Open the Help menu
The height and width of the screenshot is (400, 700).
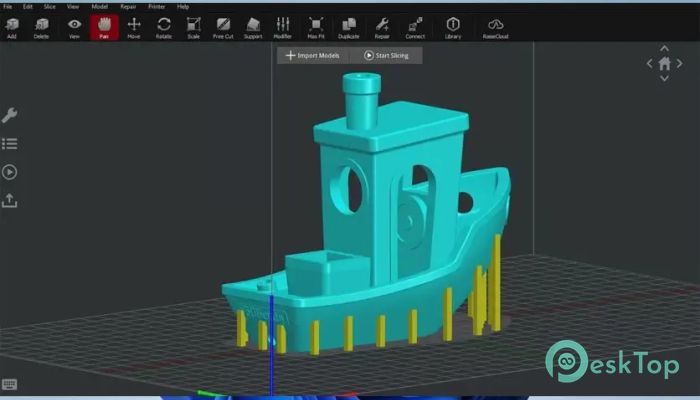183,7
